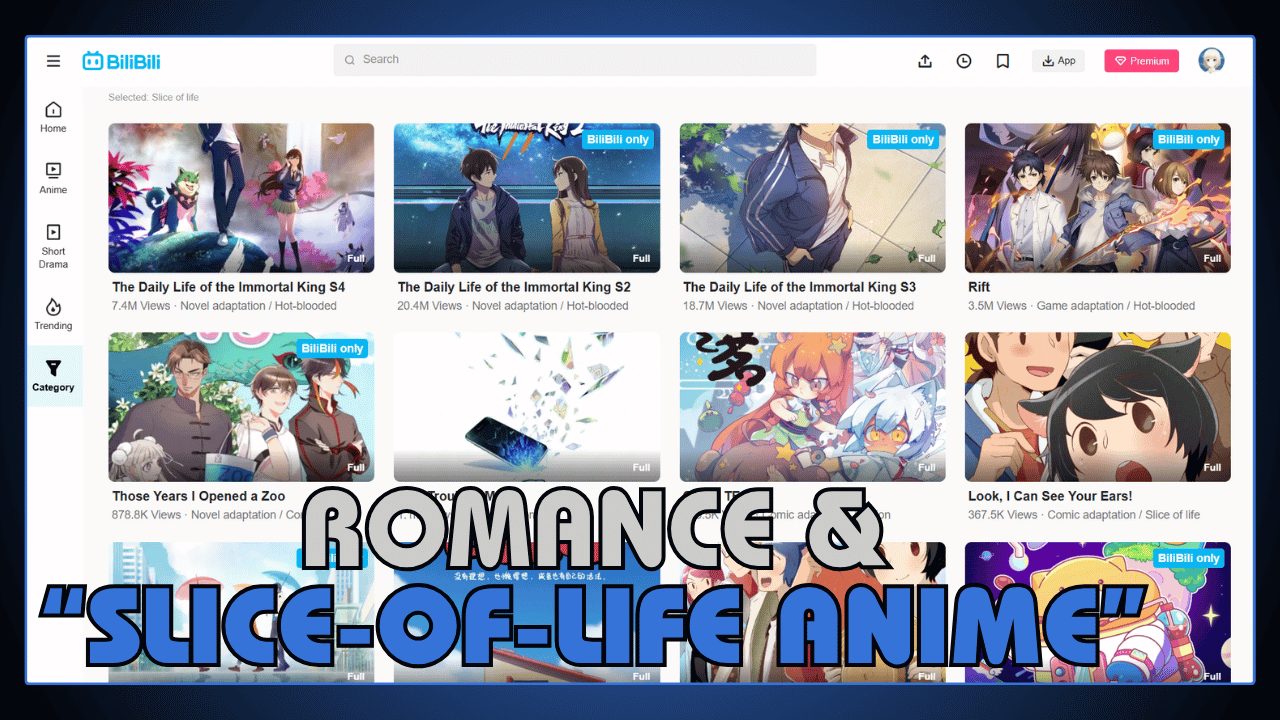Open your profile avatar menu
Screen dimensions: 1280x720
(1211, 60)
